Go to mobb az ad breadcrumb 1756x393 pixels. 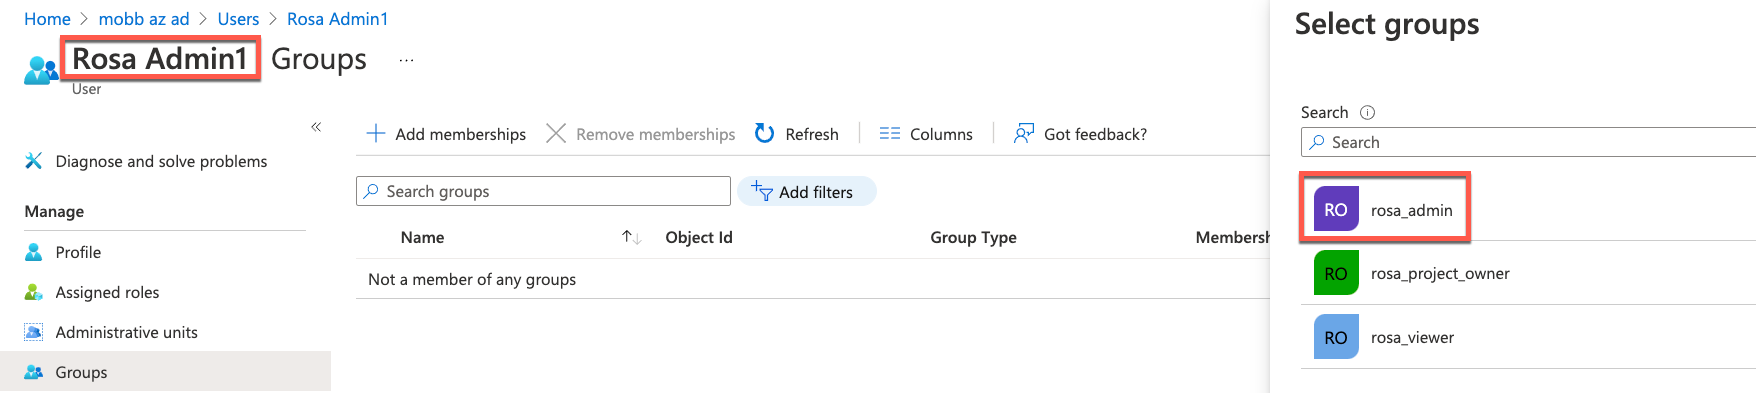144,19
